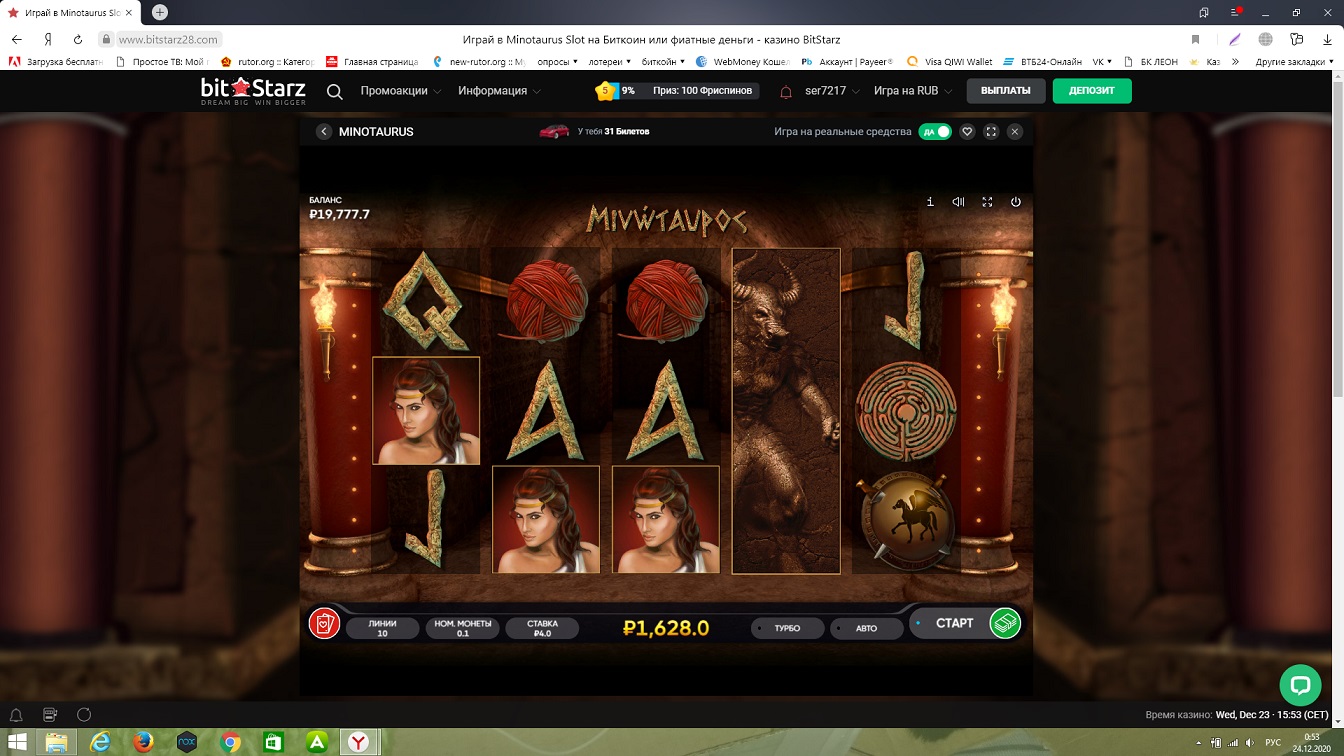
Task: Open the ser7217 account dropdown
Action: (832, 91)
